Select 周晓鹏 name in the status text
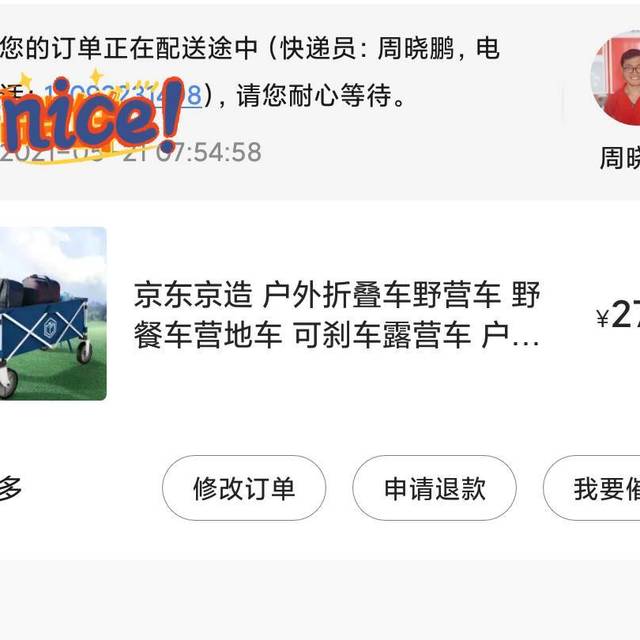Screen dimensions: 640x640 [416, 49]
